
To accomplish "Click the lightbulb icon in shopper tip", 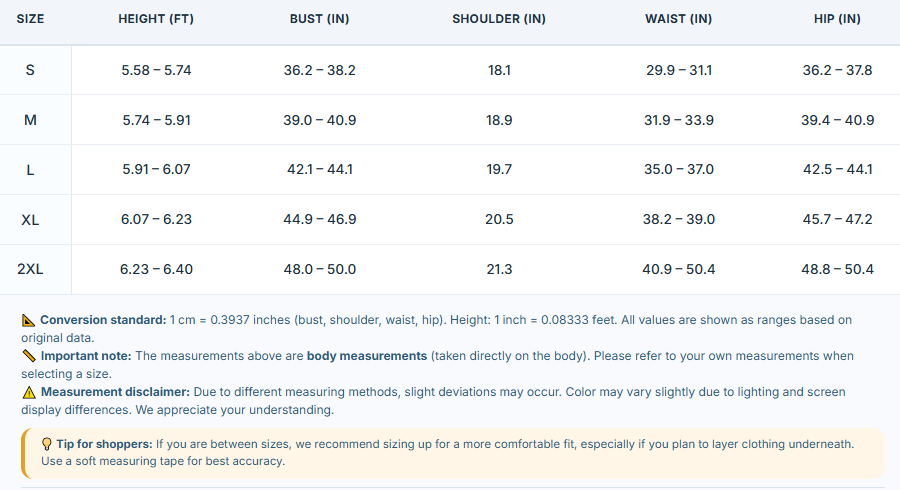I will click(x=46, y=444).
